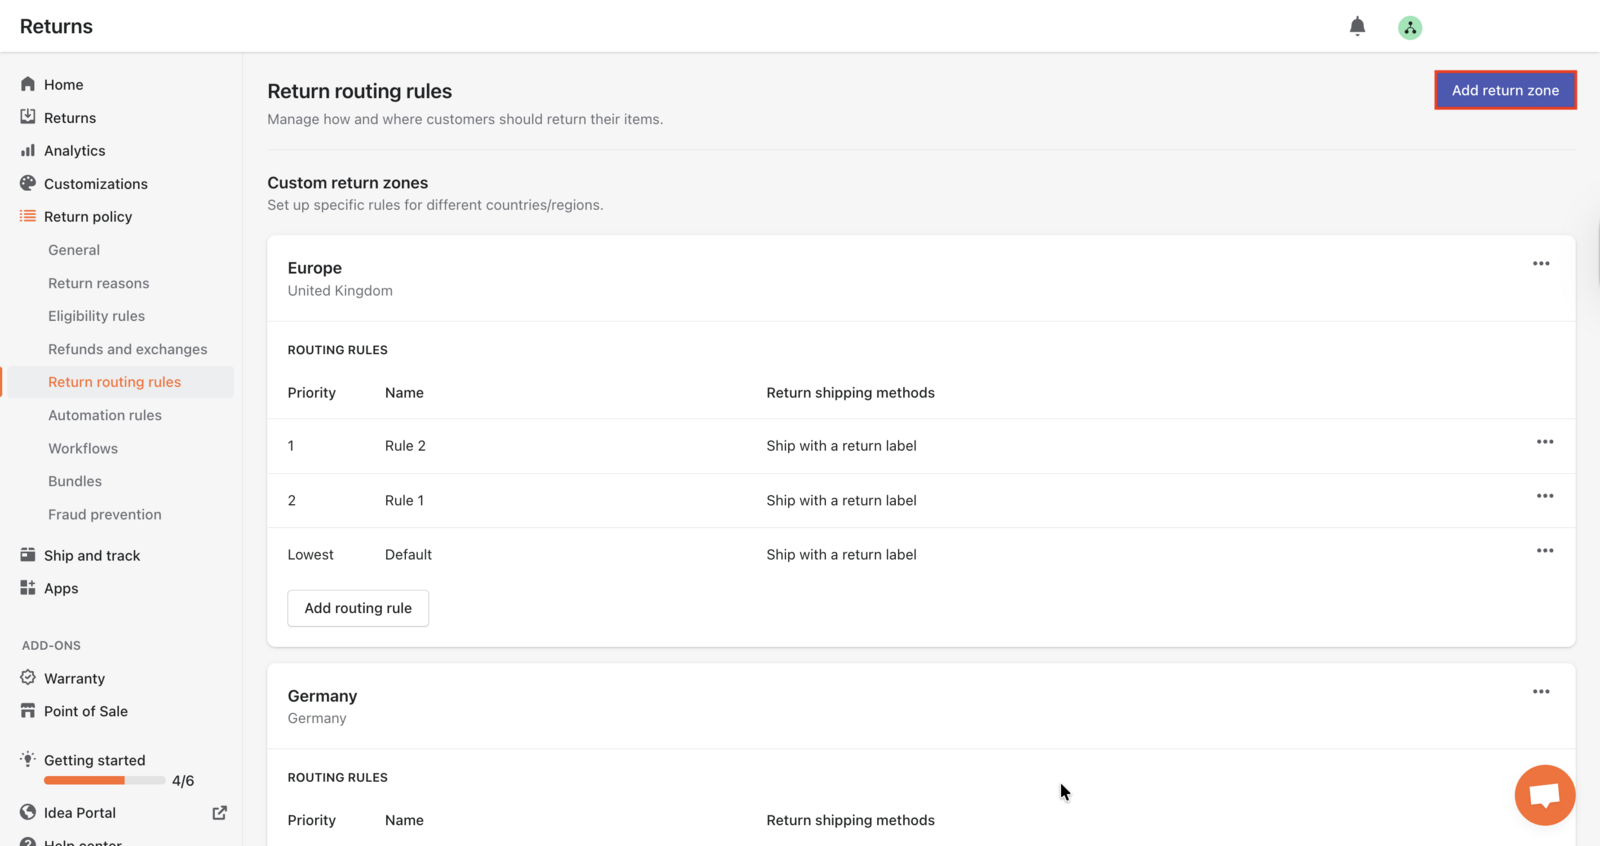Open the notifications bell
The height and width of the screenshot is (846, 1600).
click(1357, 27)
